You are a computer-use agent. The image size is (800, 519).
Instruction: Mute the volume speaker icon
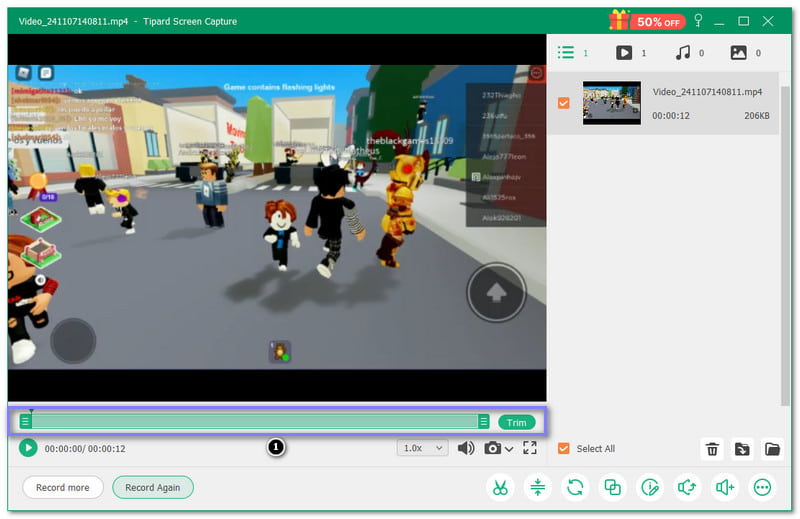466,448
